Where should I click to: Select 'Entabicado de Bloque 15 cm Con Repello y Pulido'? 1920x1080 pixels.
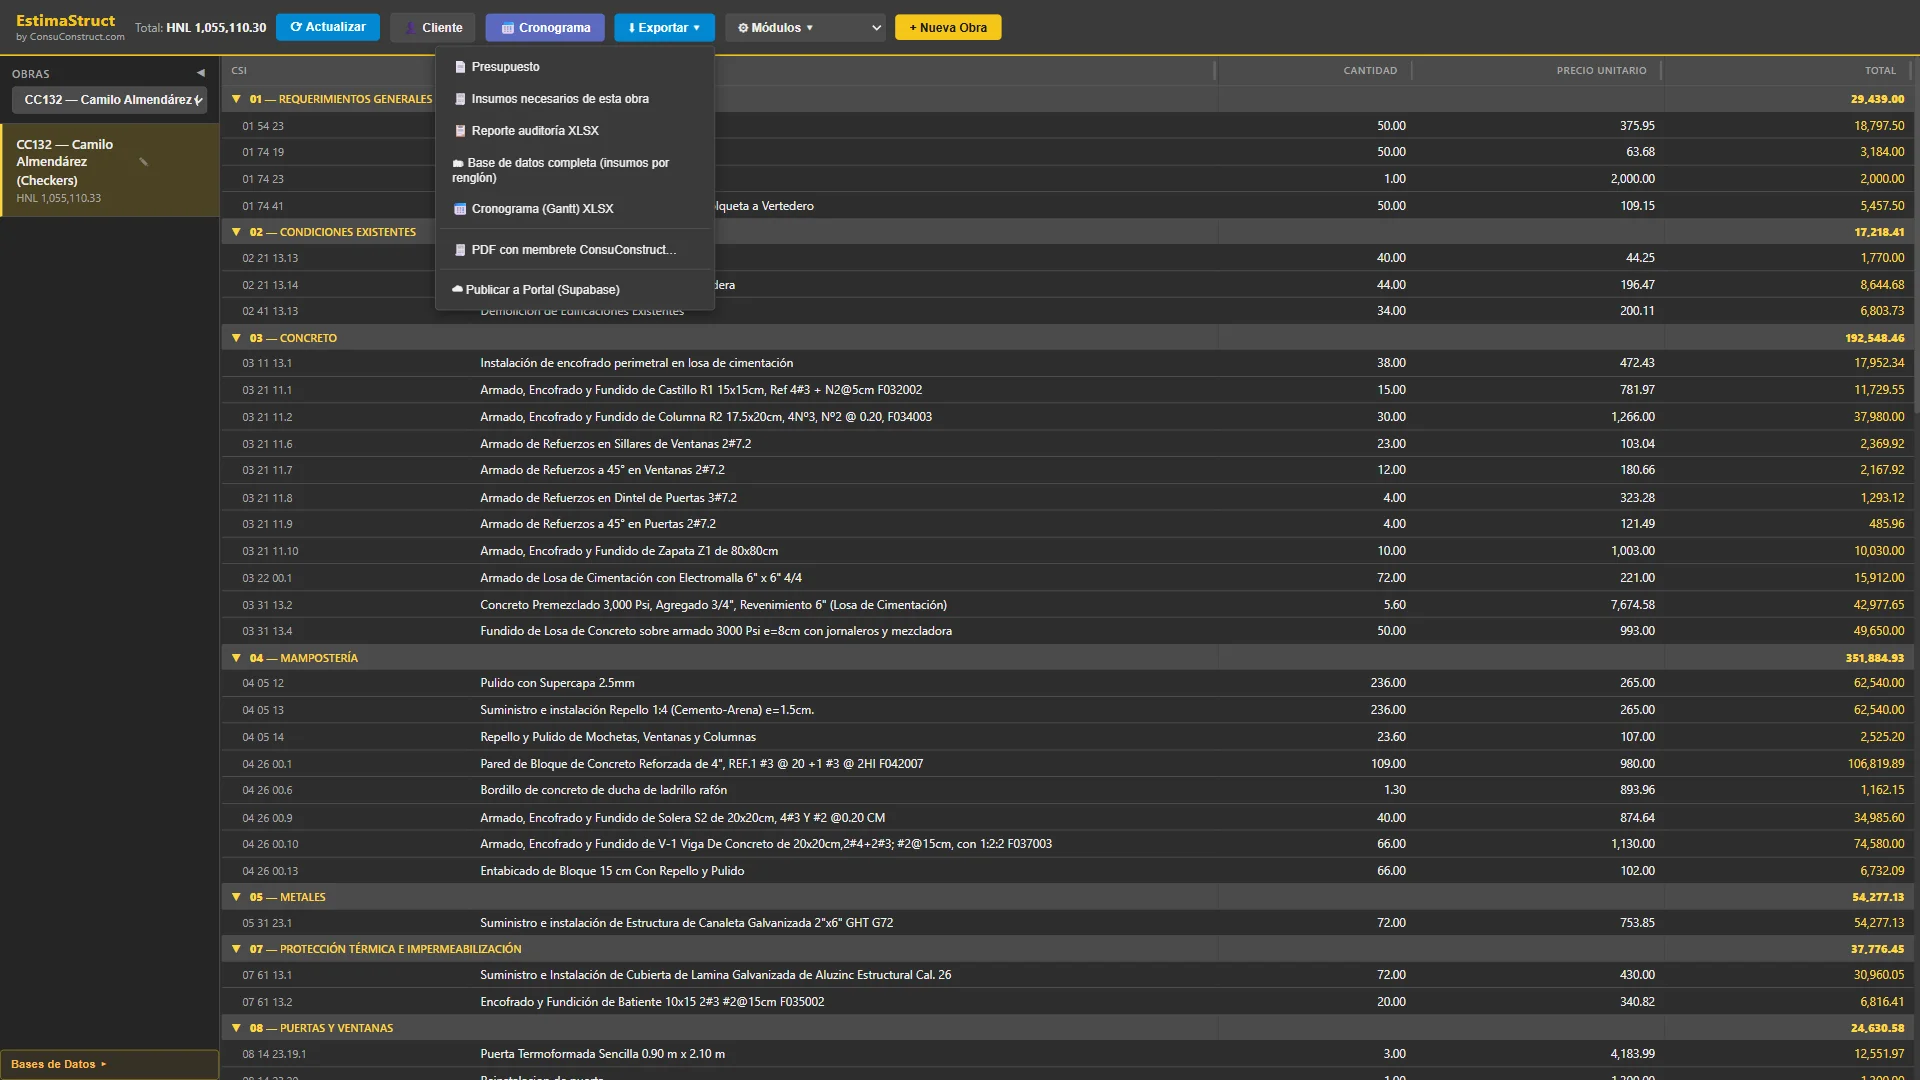(1066, 871)
